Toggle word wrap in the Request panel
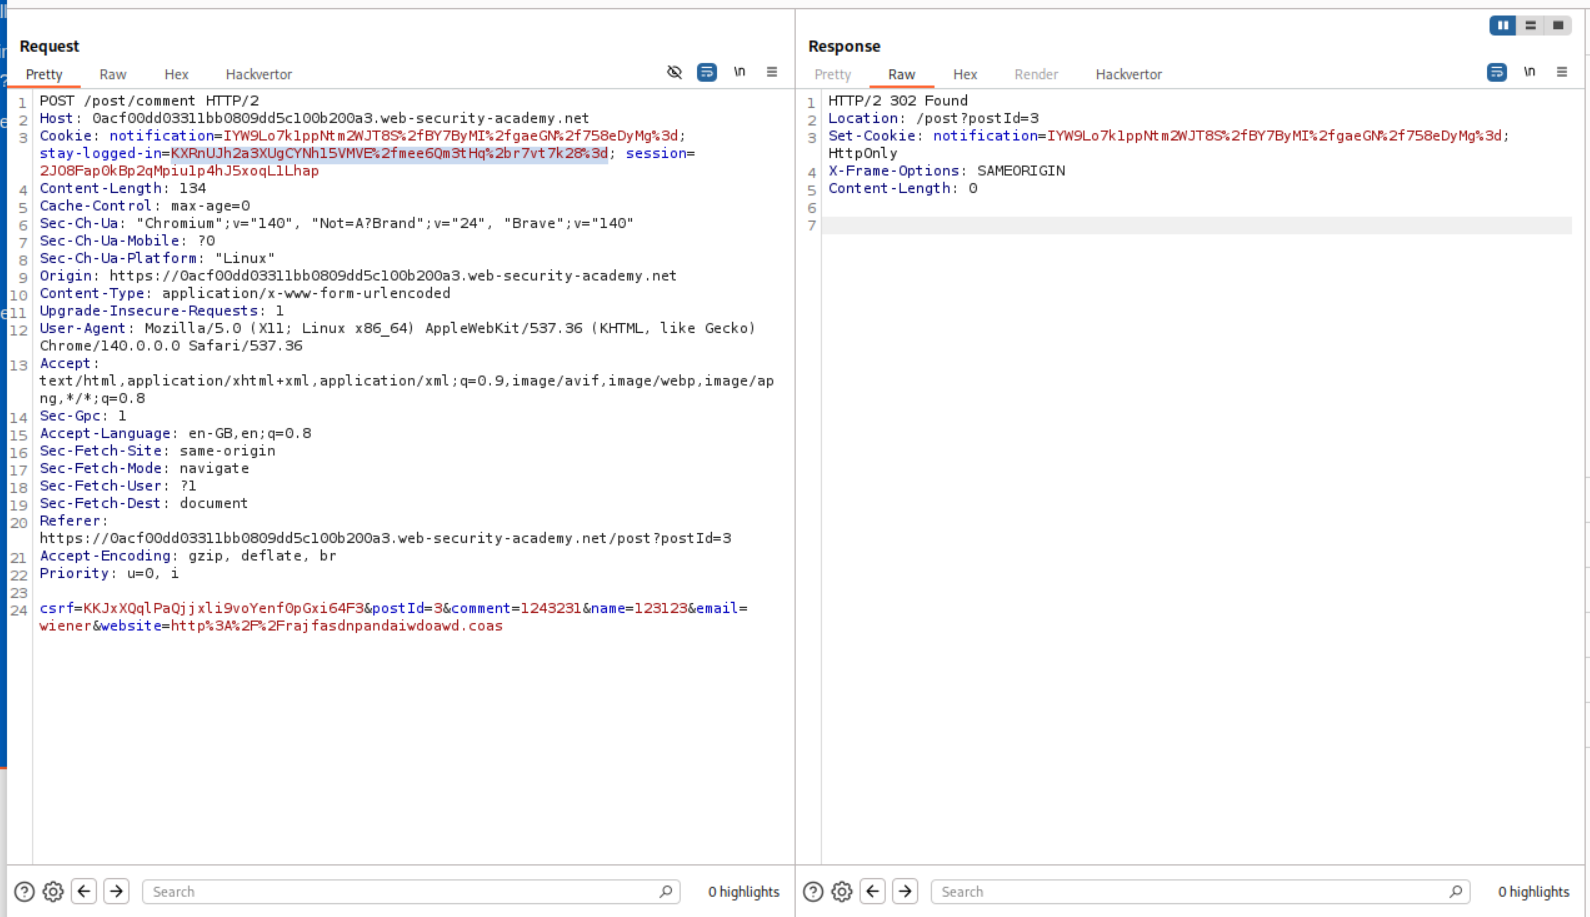Screen dimensions: 1590x917 click(x=707, y=72)
